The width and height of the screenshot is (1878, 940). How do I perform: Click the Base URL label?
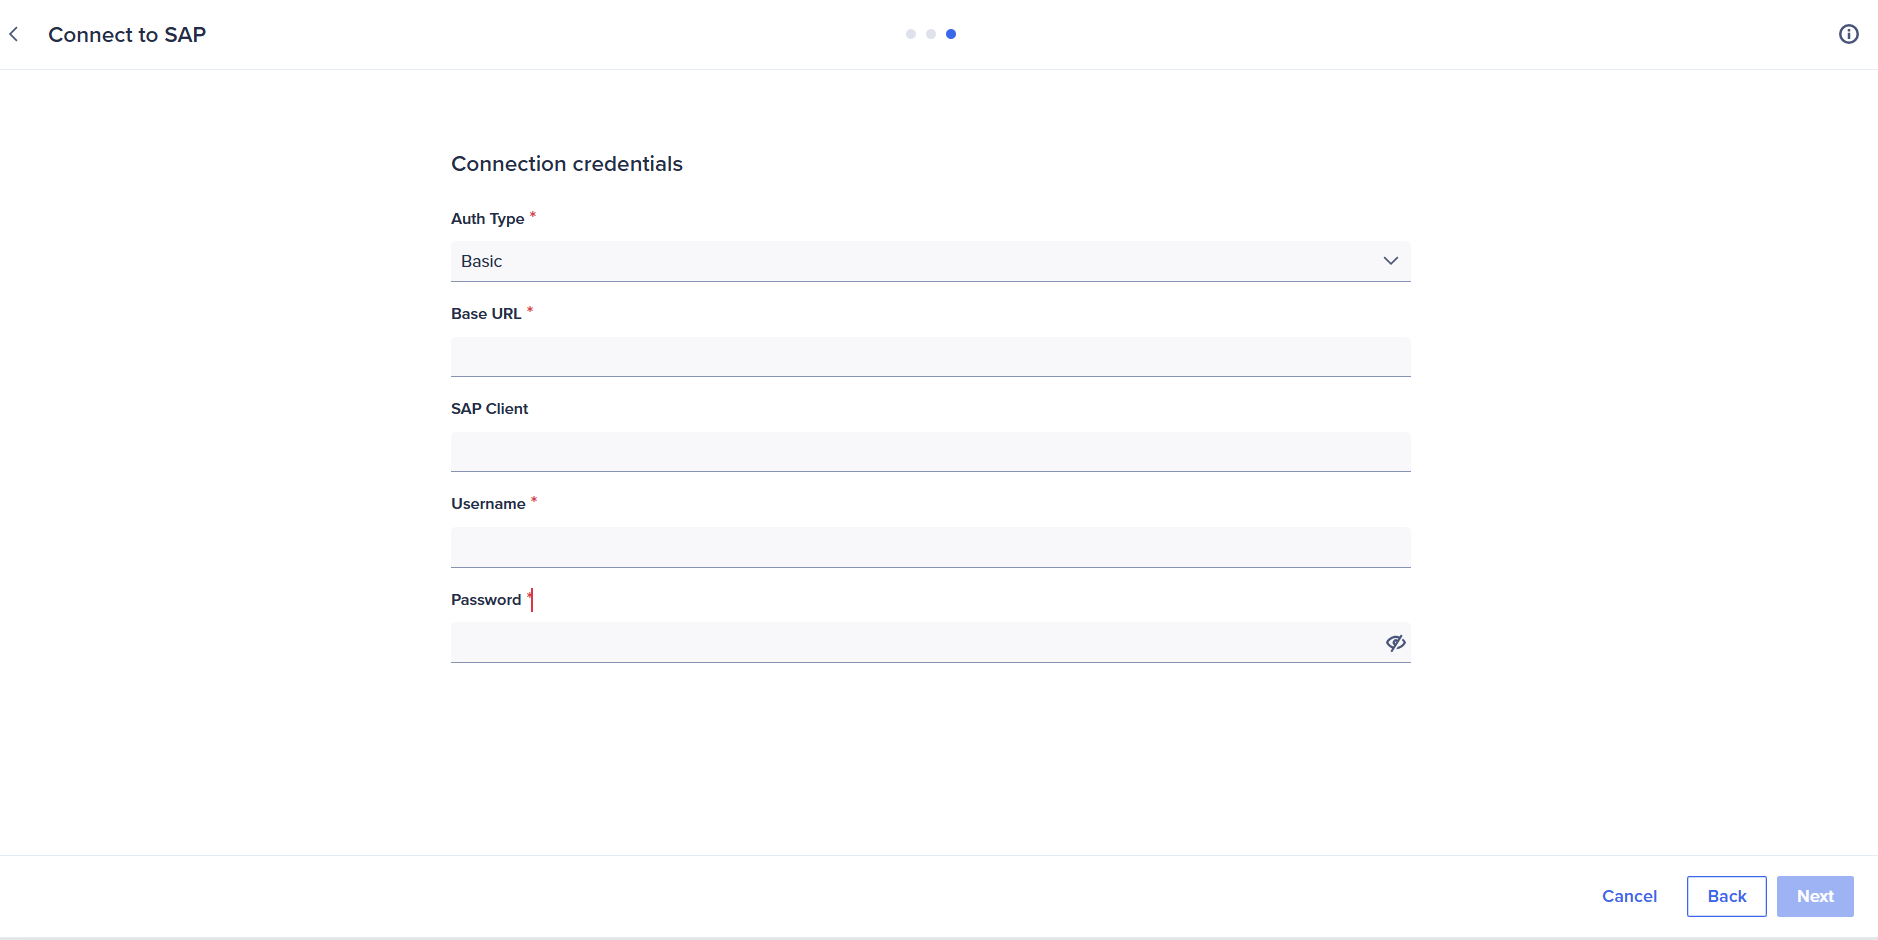click(486, 314)
